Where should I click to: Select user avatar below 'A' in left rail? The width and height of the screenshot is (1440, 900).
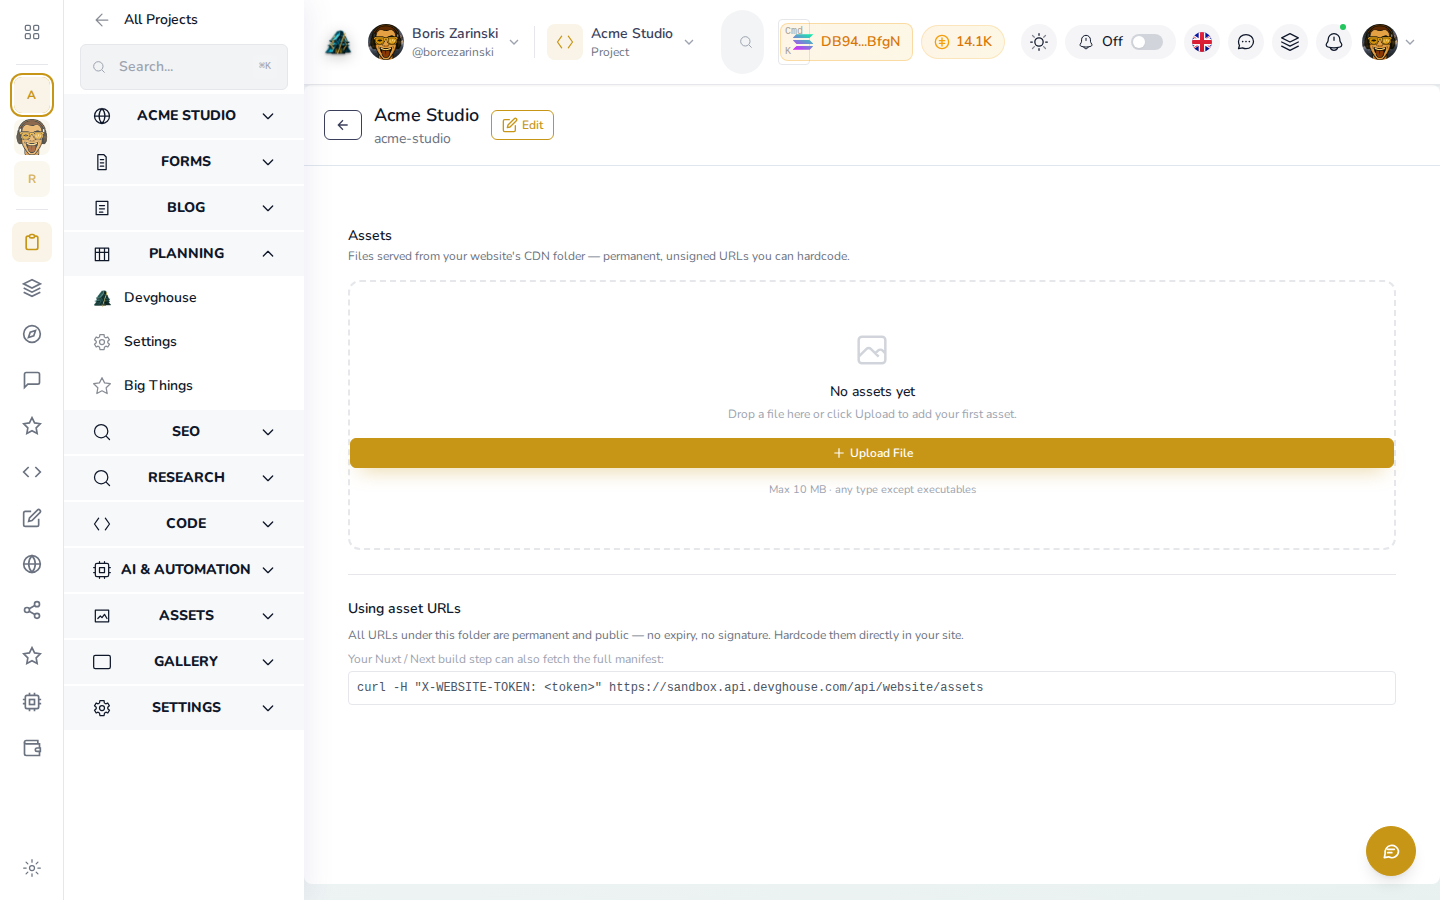pos(32,137)
